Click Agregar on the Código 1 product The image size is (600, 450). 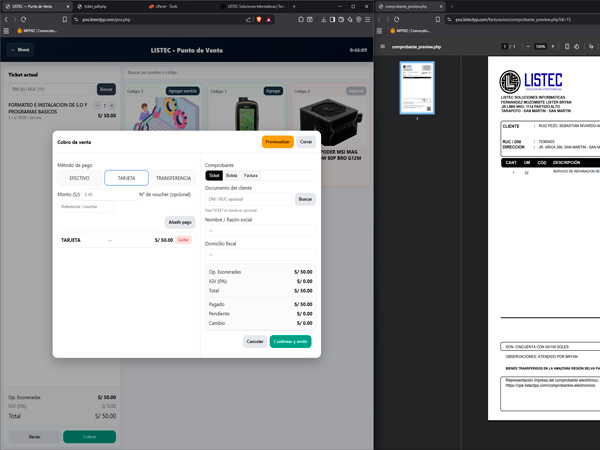pos(273,91)
